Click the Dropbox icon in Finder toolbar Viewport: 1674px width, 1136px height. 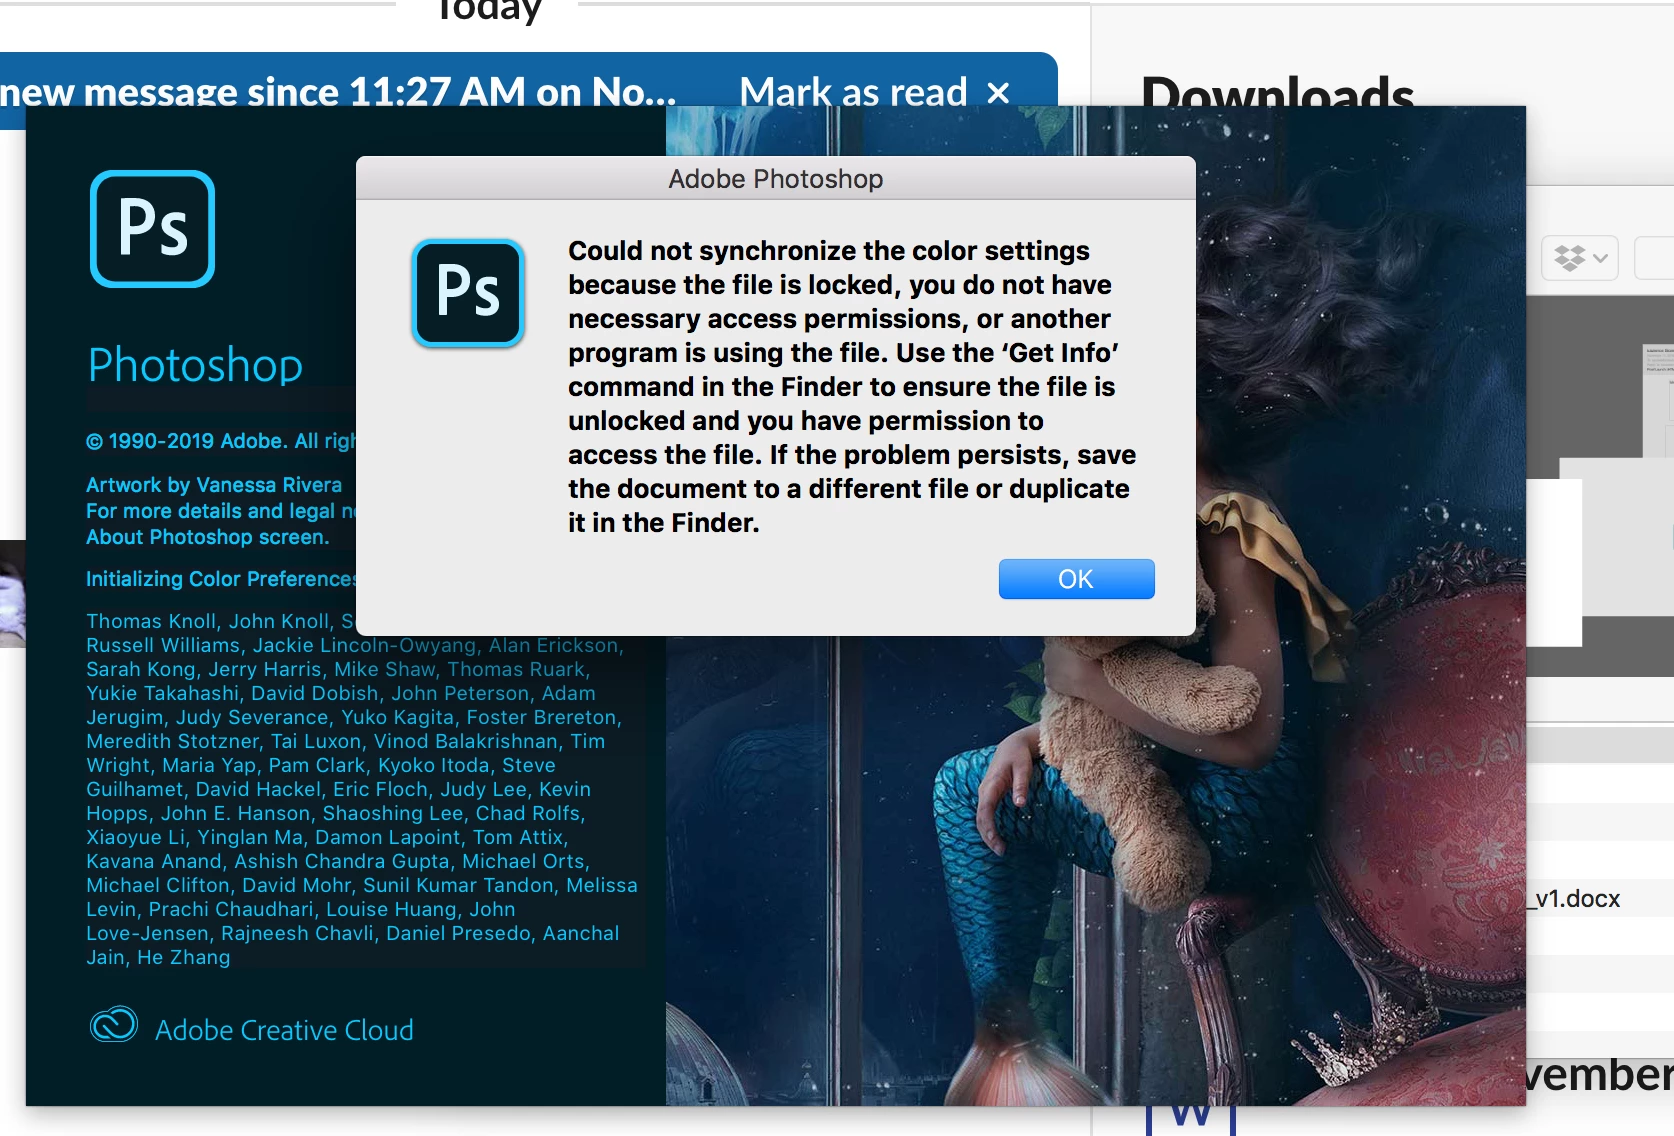point(1569,258)
